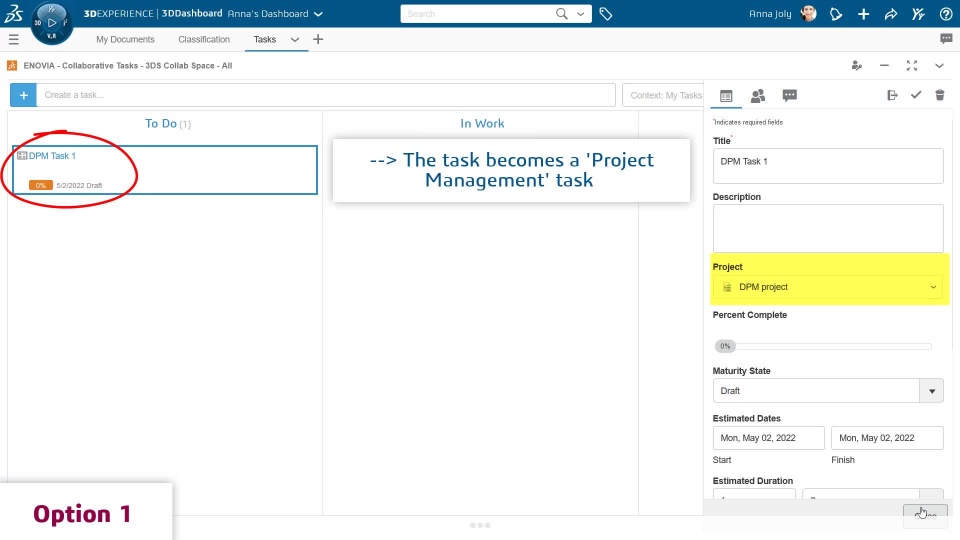Image resolution: width=960 pixels, height=540 pixels.
Task: Expand the widget menu chevron
Action: 939,66
